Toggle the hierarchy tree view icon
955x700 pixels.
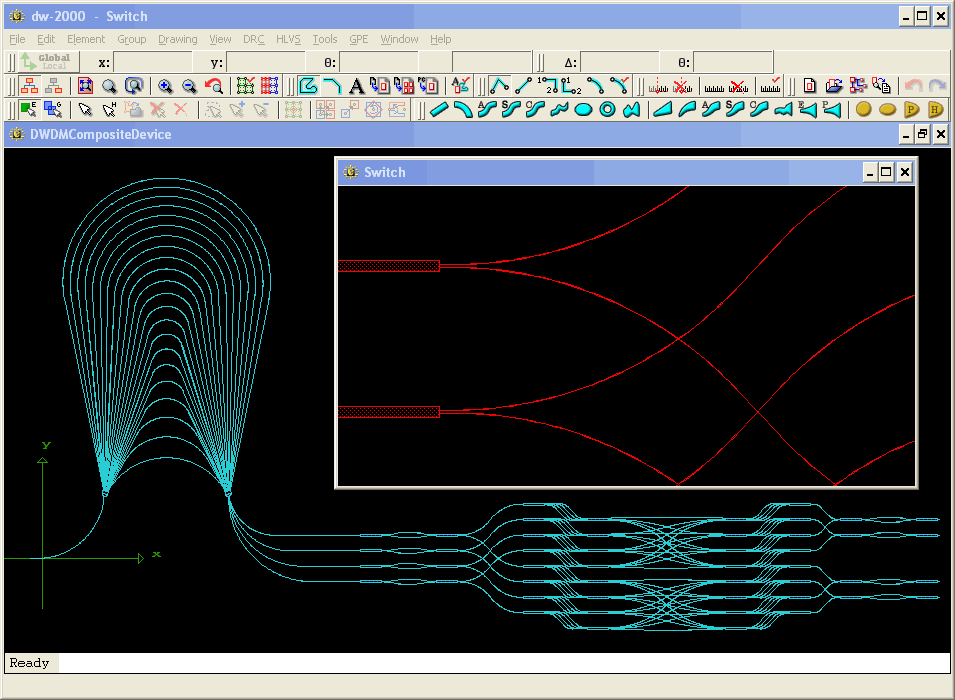pos(30,86)
